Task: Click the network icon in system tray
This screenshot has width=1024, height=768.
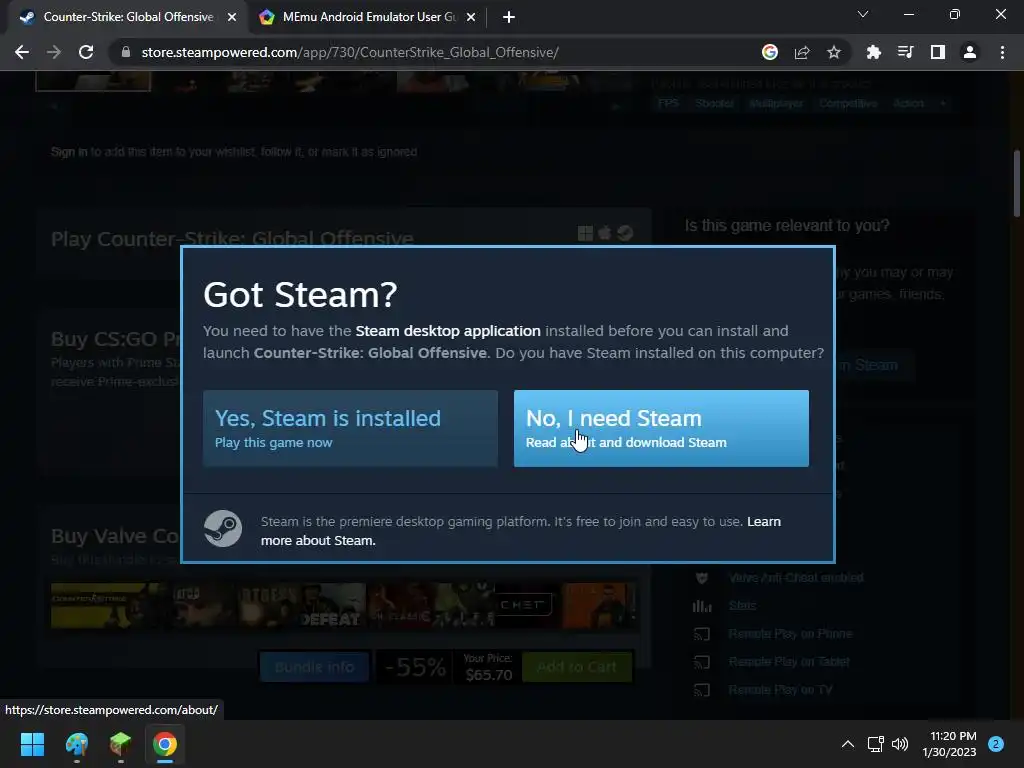Action: click(875, 744)
